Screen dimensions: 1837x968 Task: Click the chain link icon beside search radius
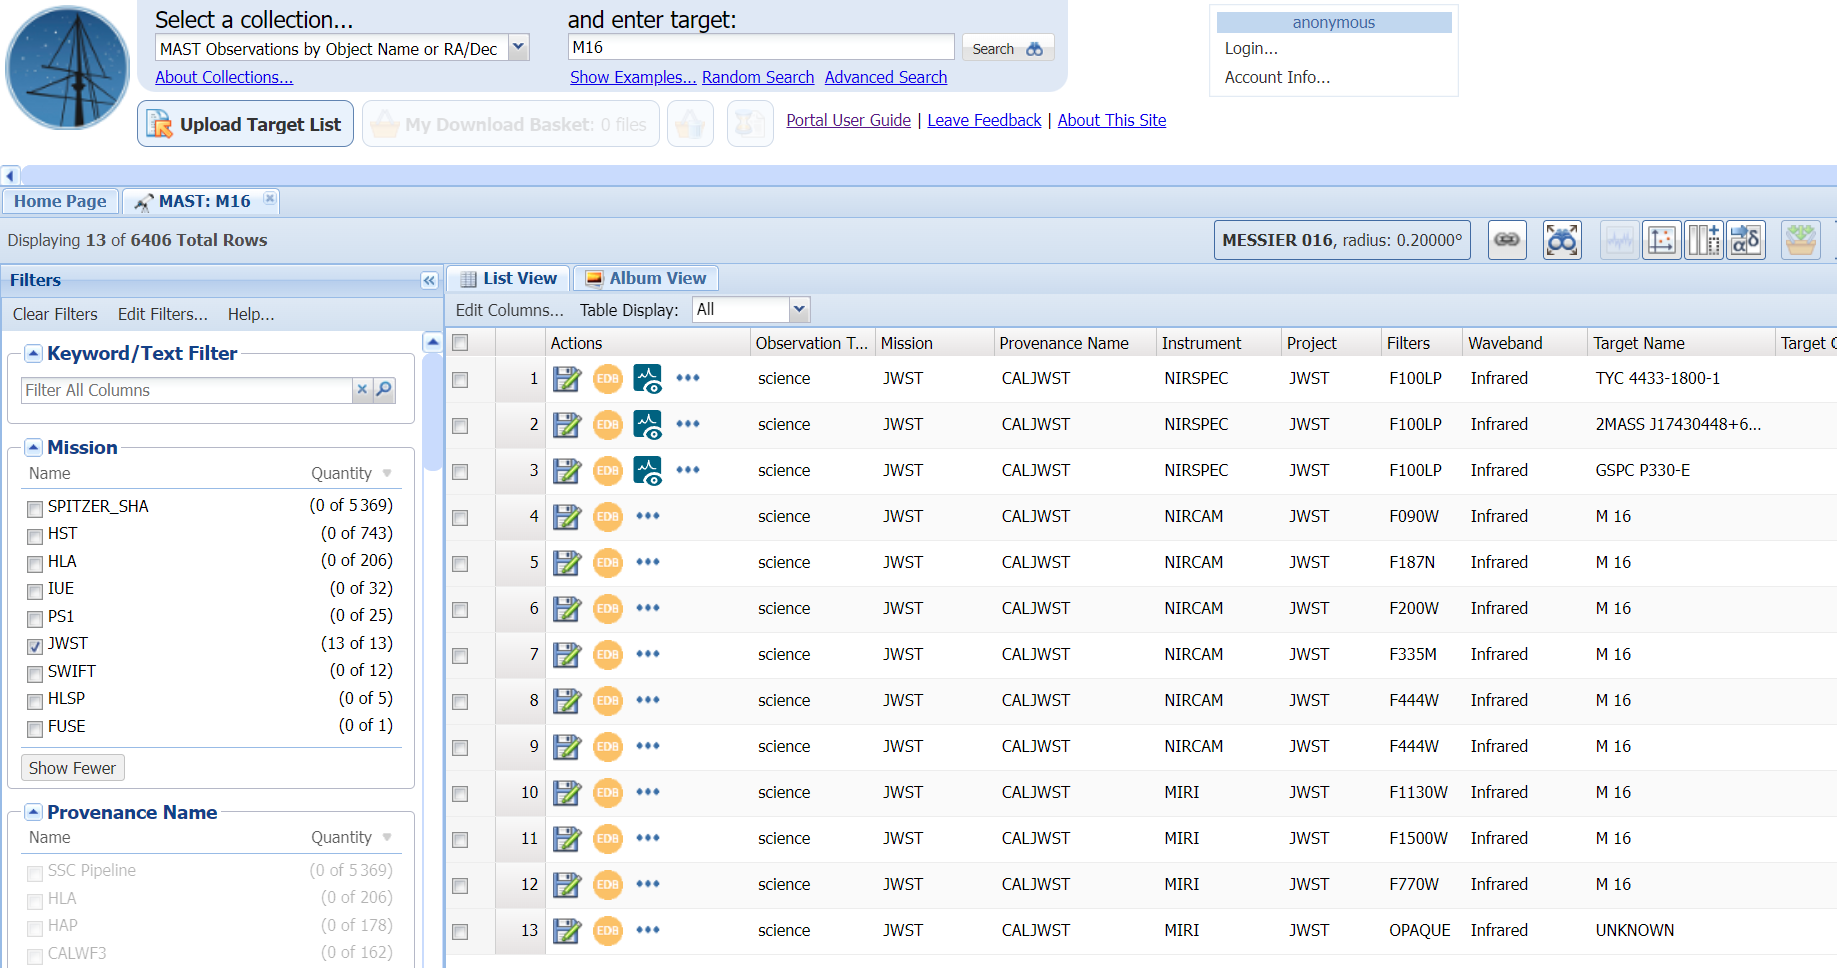point(1507,240)
